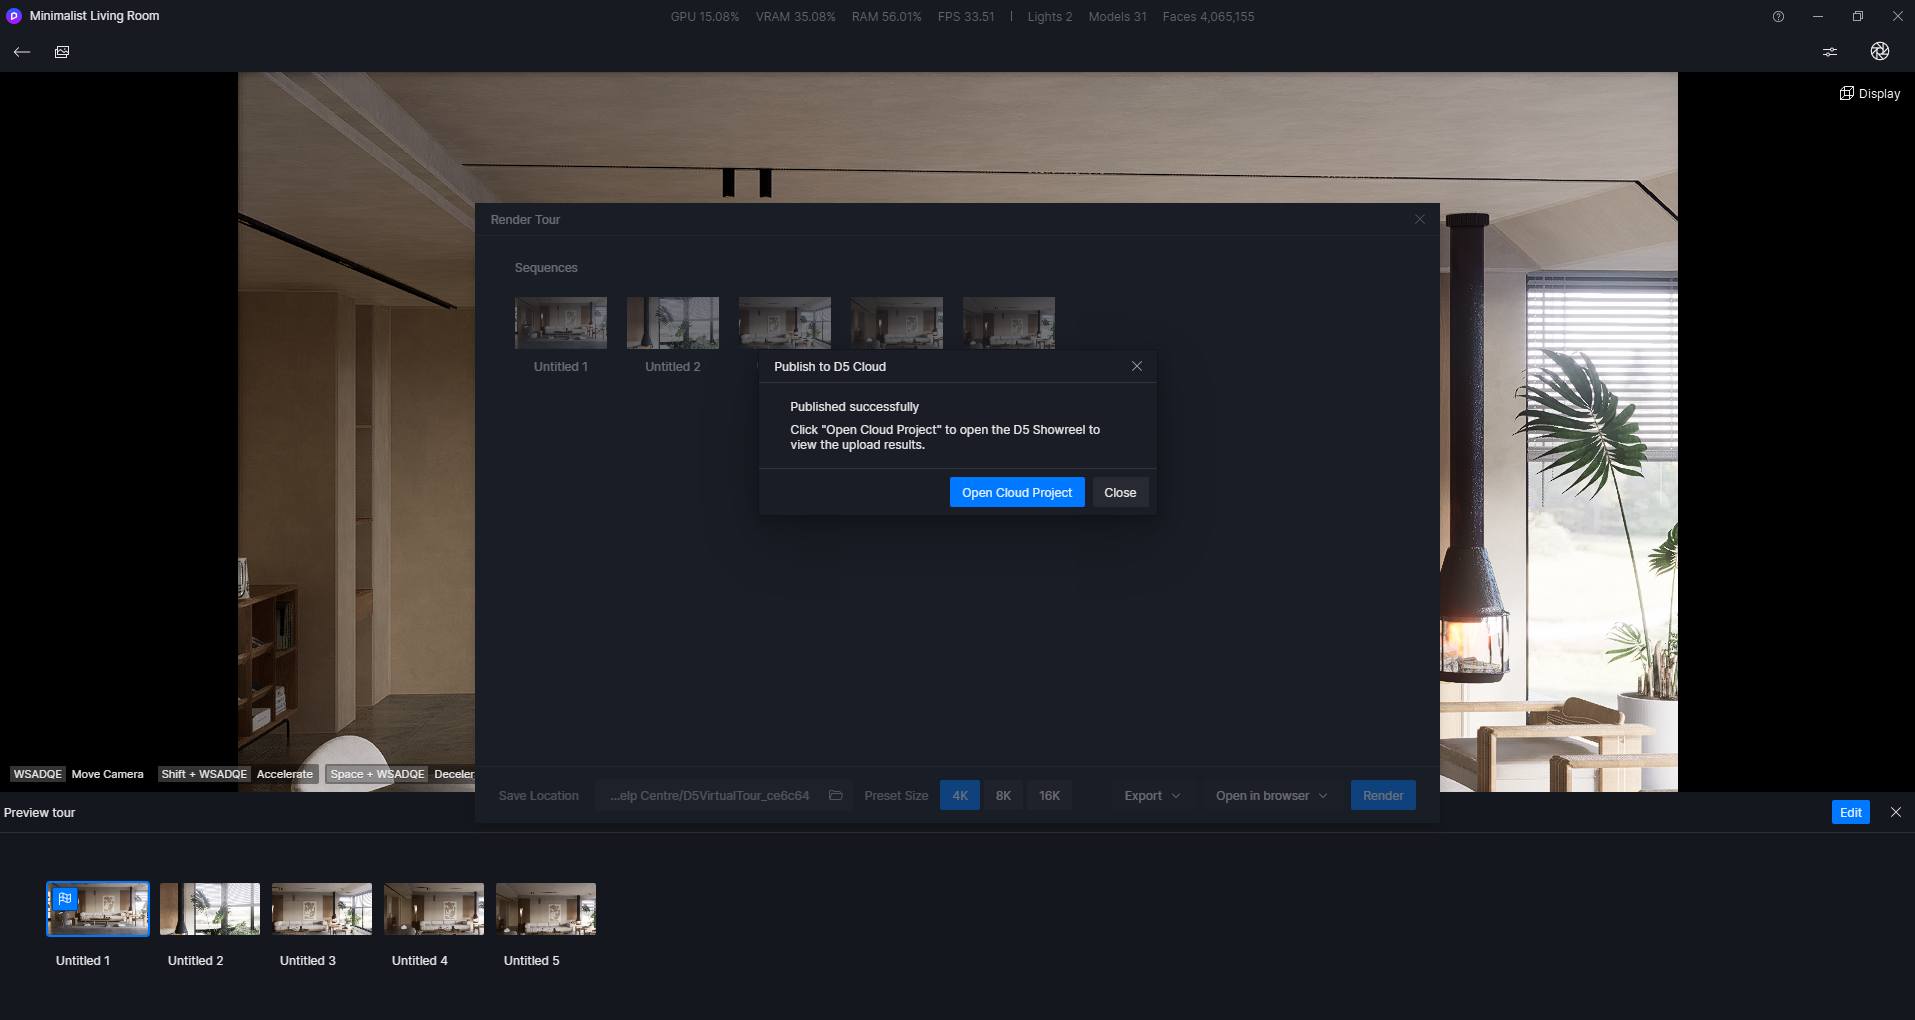Viewport: 1915px width, 1020px height.
Task: Click the aperture render icon at top right
Action: click(x=1880, y=51)
